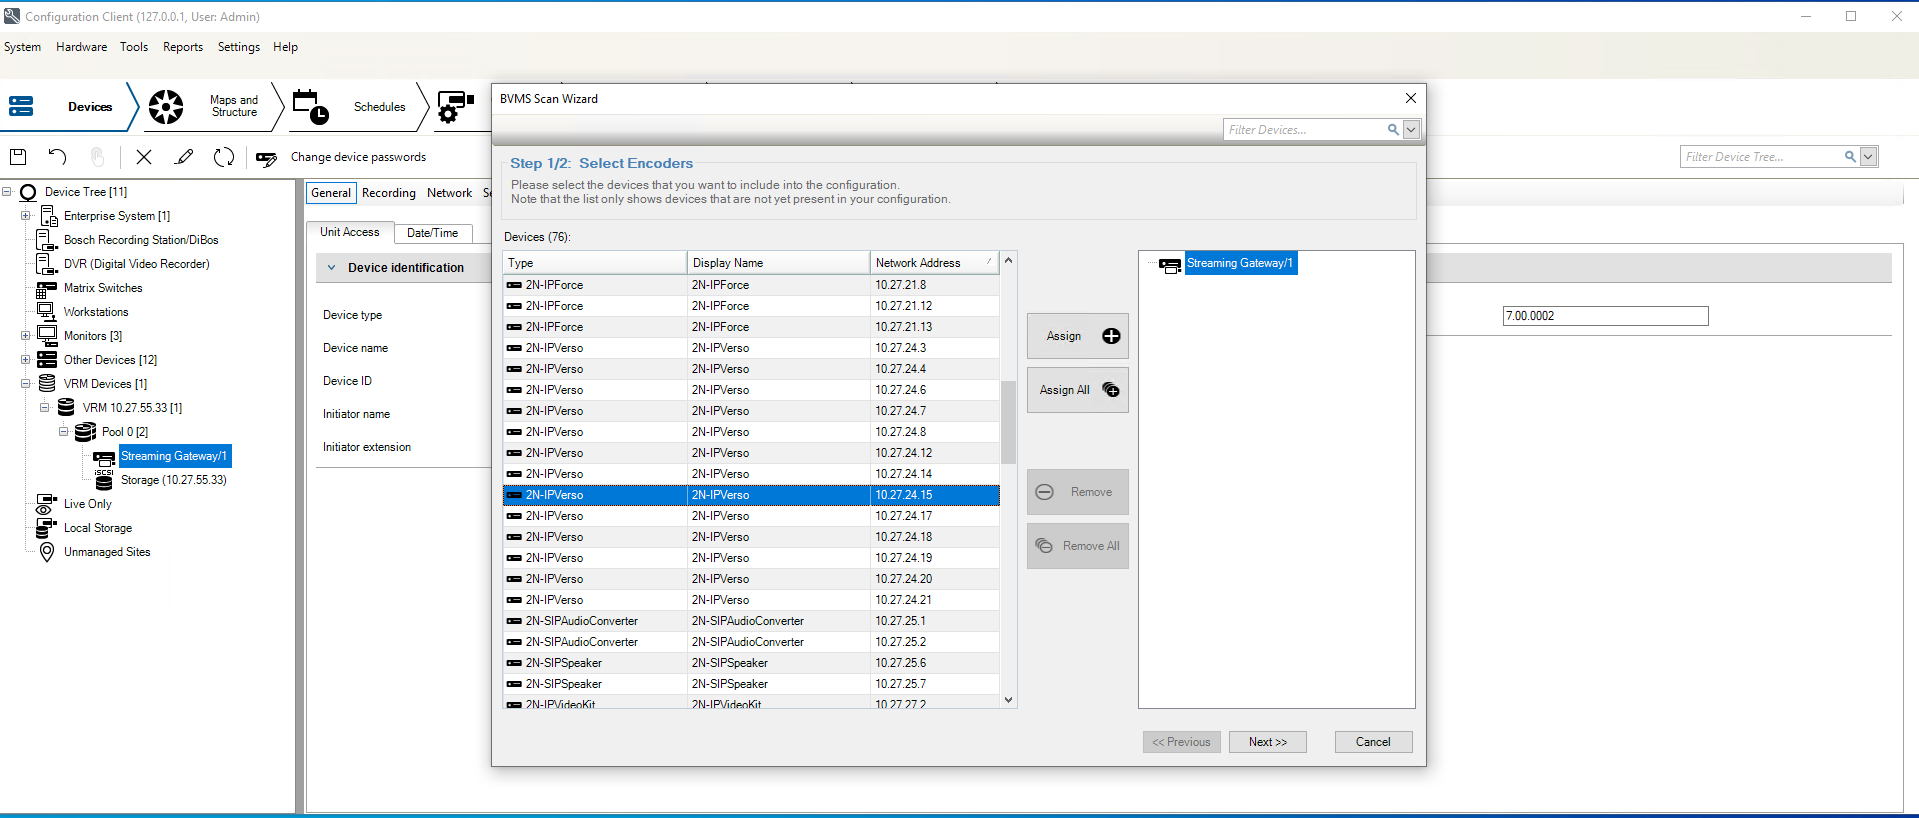The width and height of the screenshot is (1919, 818).
Task: Open the Schedules calendar clock icon
Action: (310, 107)
